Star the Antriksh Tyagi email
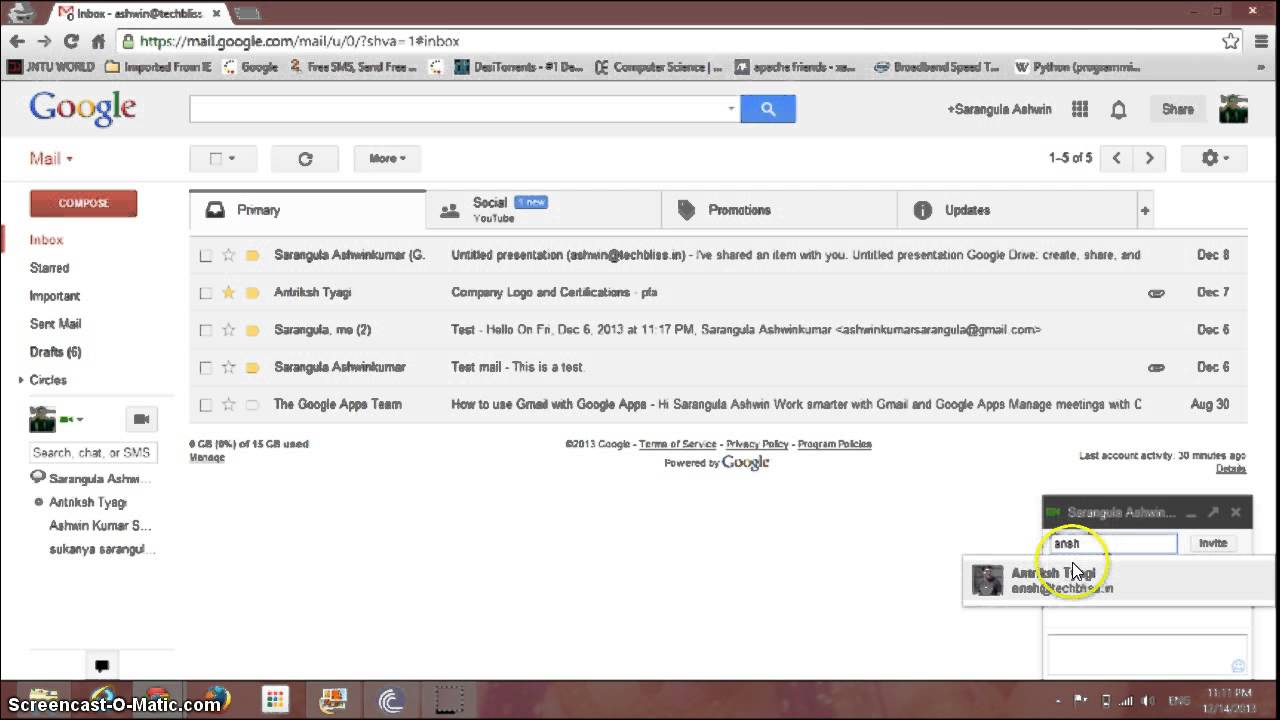1280x720 pixels. tap(228, 292)
